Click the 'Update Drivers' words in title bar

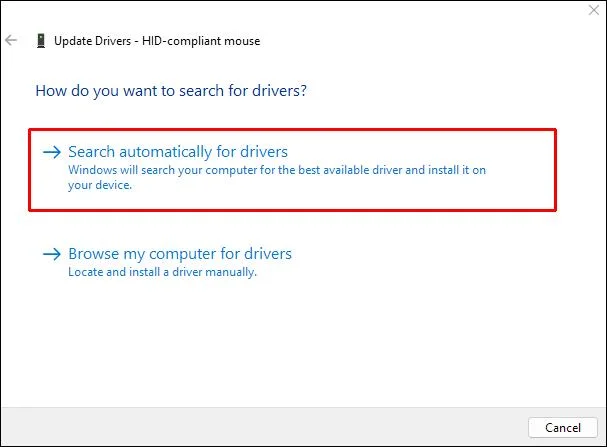click(x=92, y=40)
